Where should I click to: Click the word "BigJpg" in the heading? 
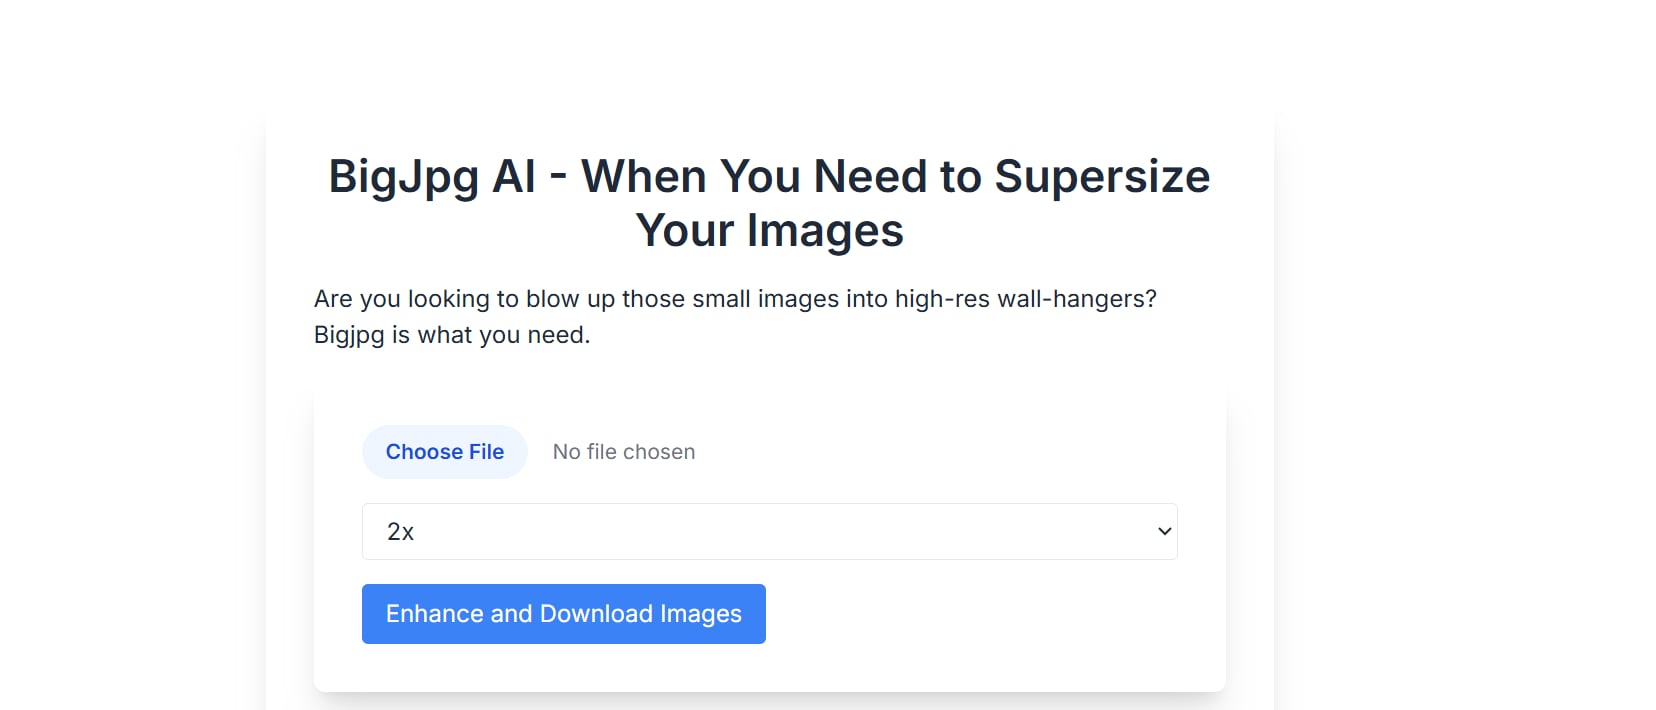pos(404,177)
